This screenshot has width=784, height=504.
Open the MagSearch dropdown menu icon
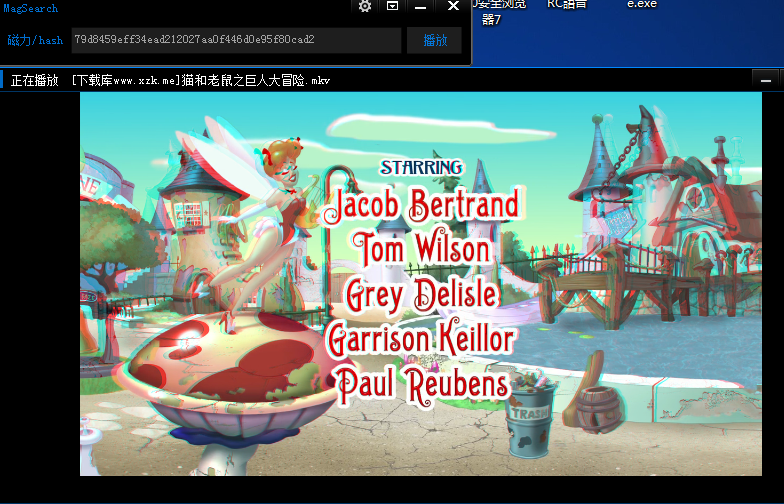pos(392,6)
